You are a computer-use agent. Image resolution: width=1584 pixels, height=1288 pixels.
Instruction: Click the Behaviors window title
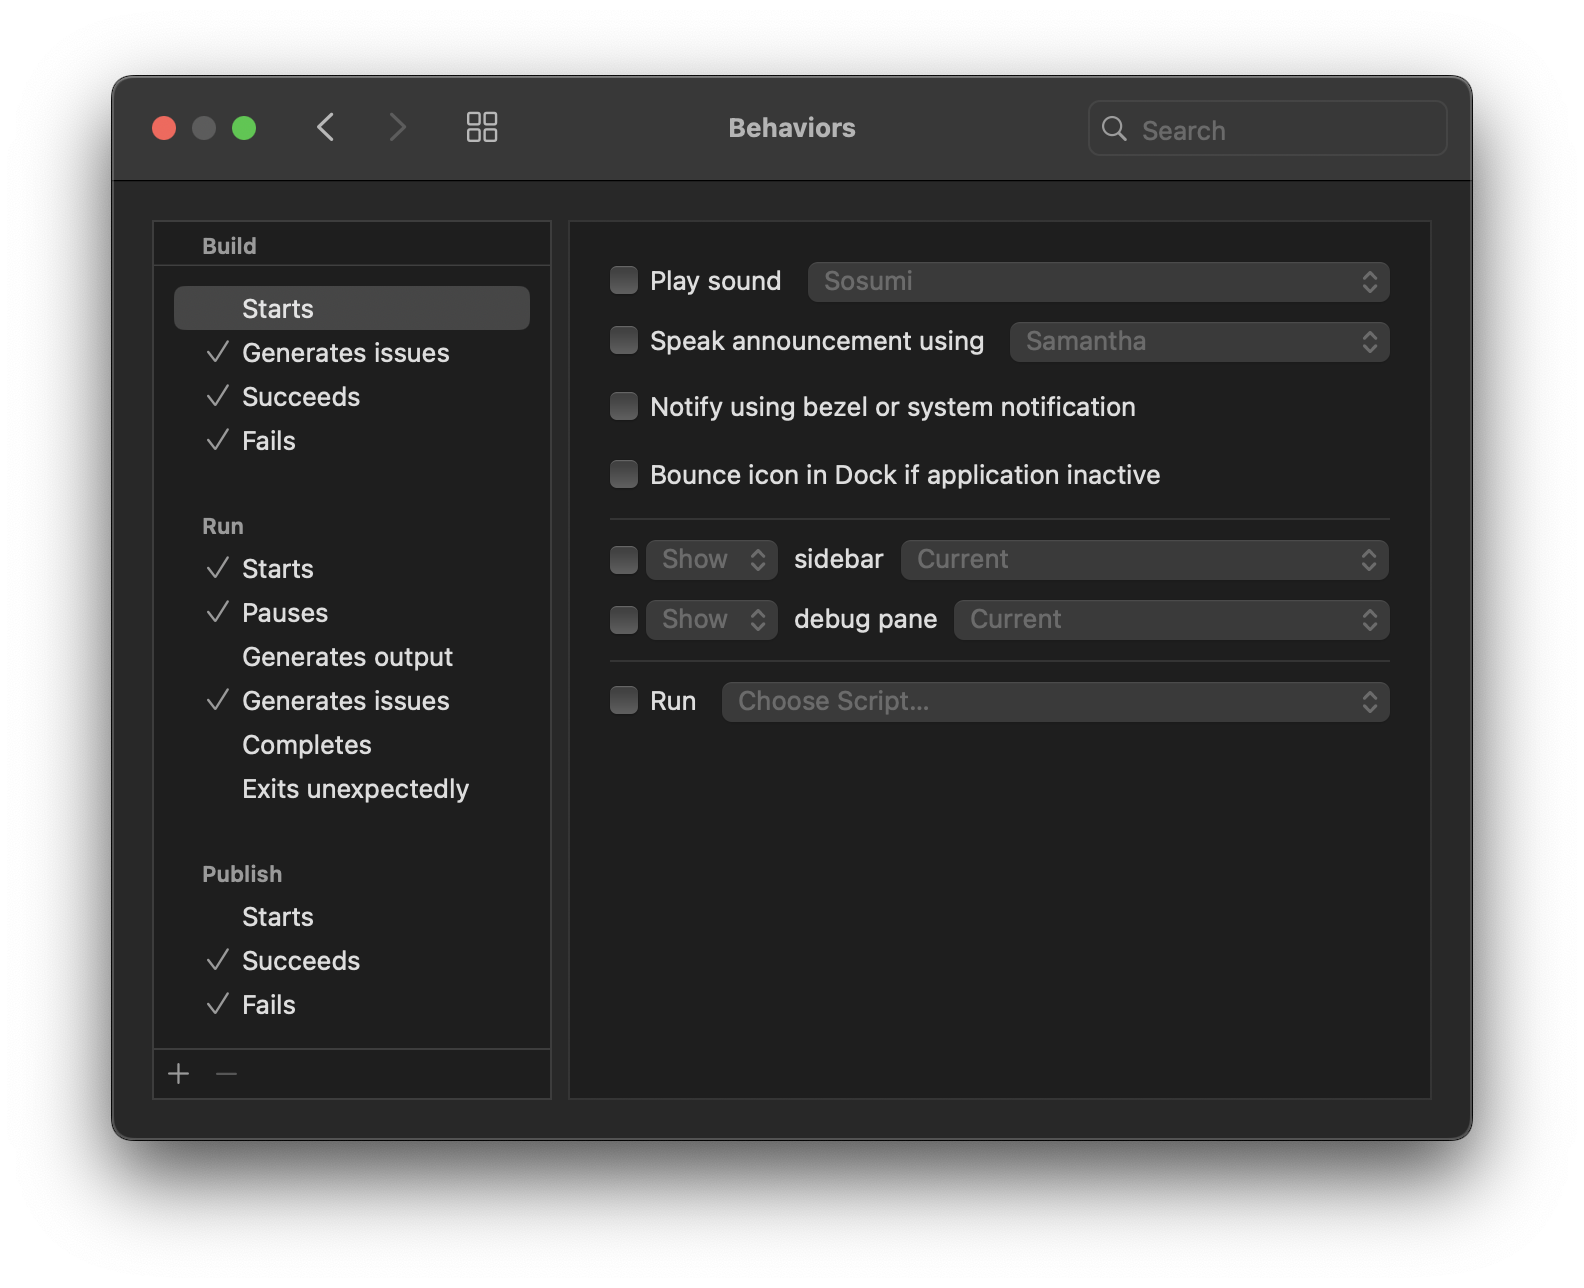[x=792, y=128]
